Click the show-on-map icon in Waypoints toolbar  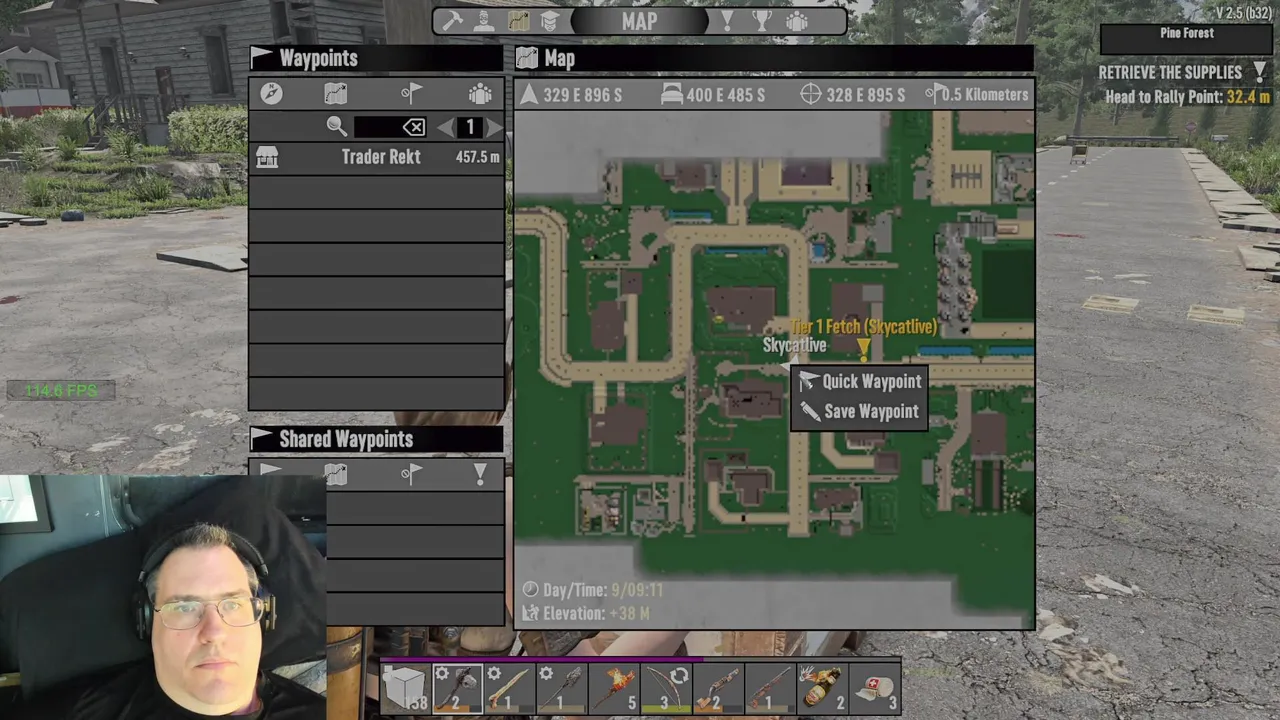[335, 93]
